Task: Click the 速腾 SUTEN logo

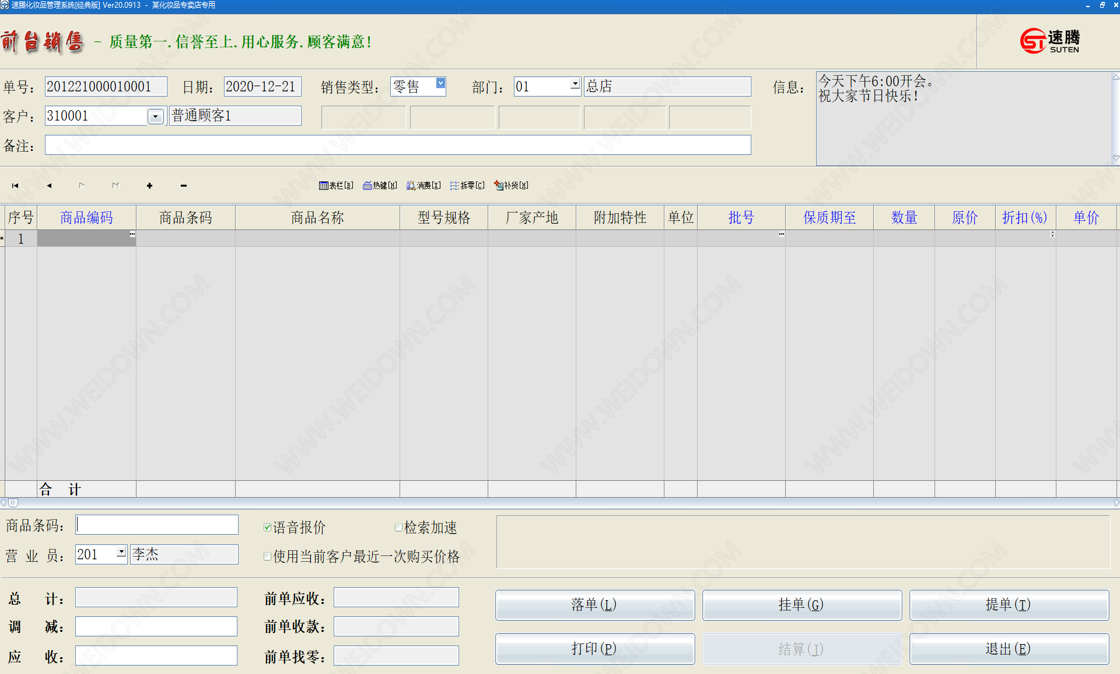Action: point(1050,41)
